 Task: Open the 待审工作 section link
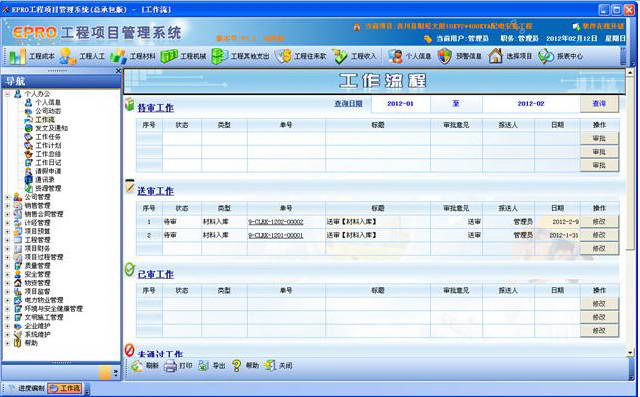tap(156, 108)
